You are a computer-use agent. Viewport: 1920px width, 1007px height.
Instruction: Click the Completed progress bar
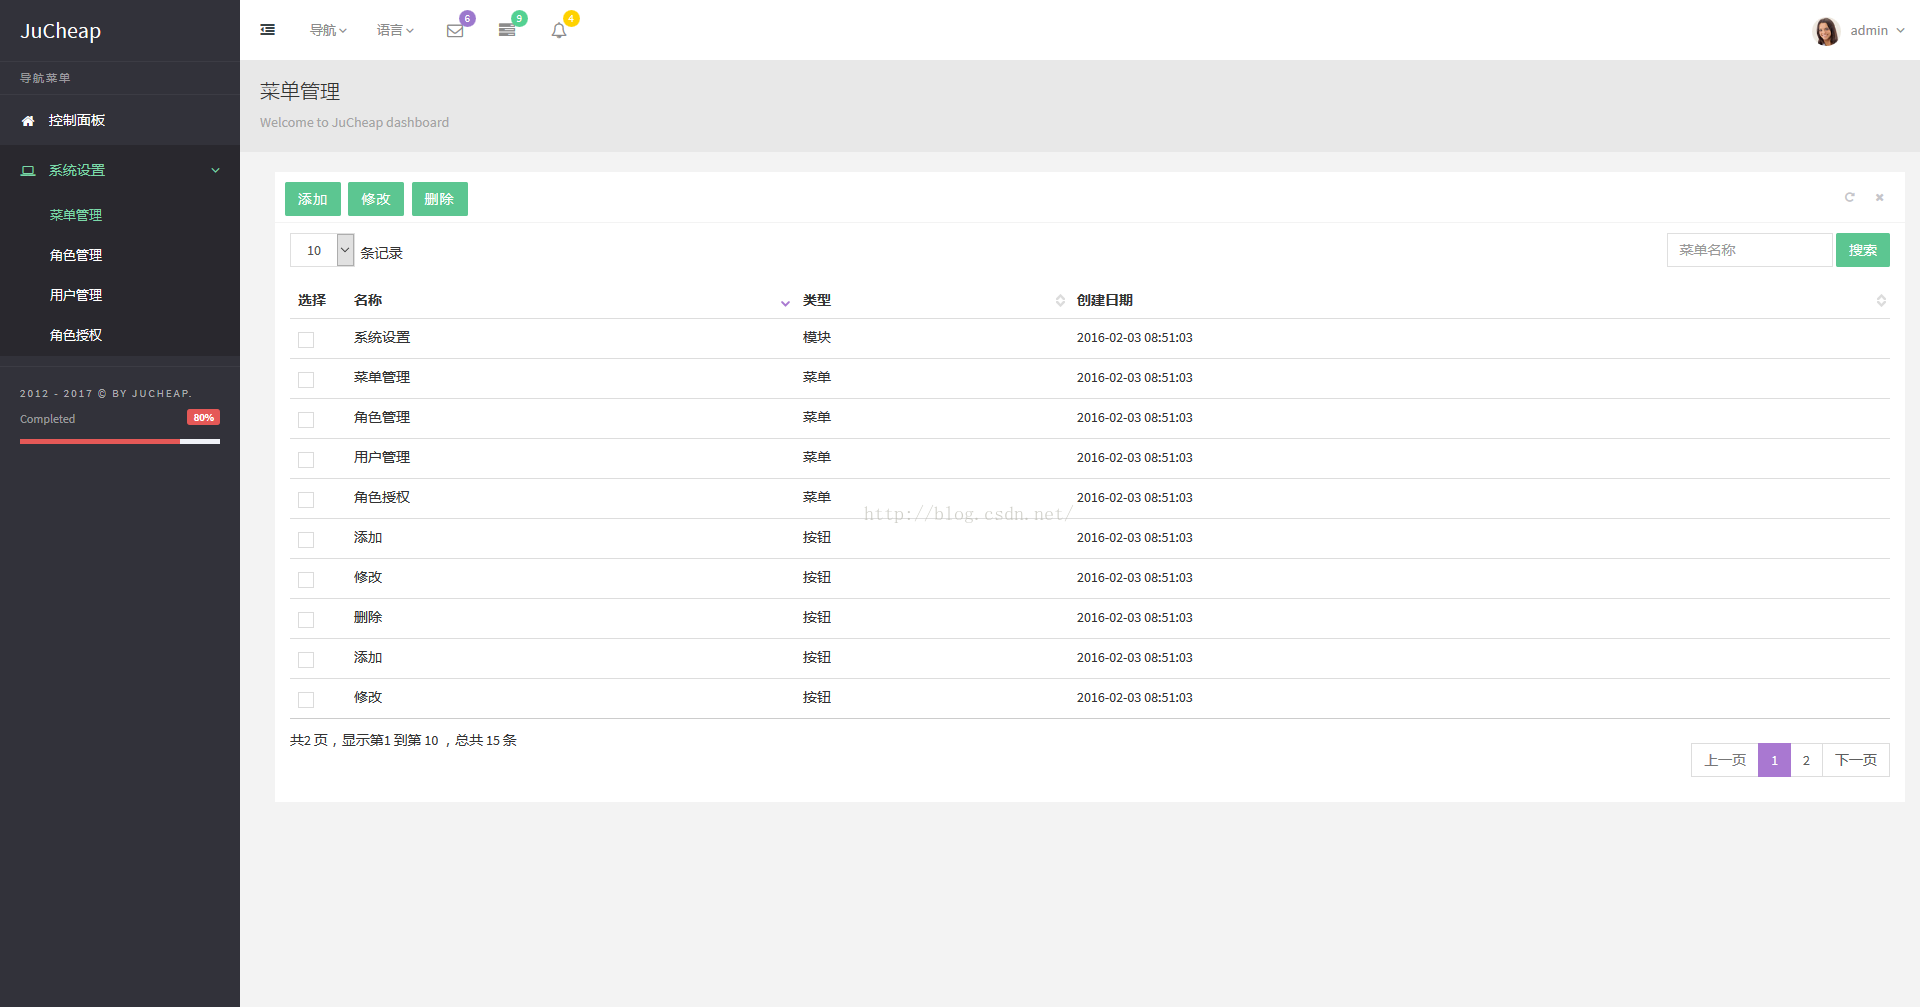pos(120,441)
